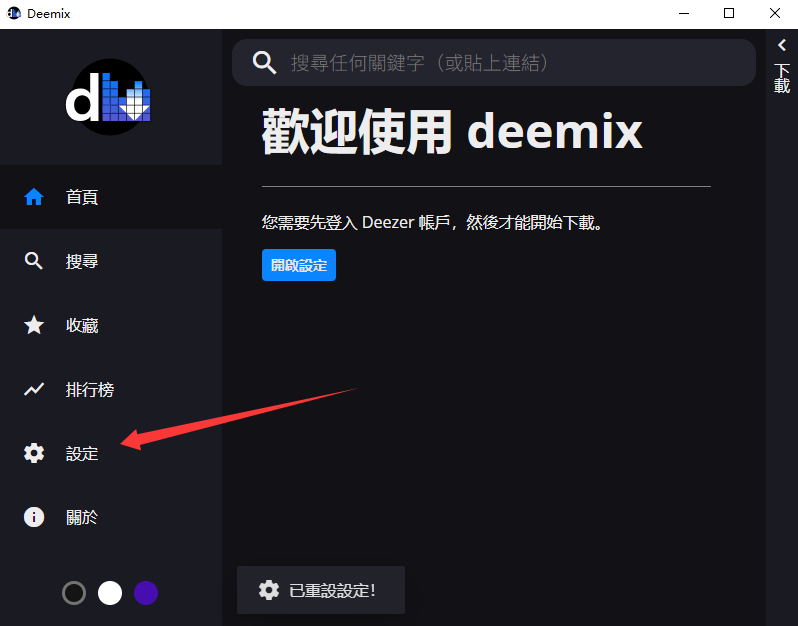Click the 下載 downloads tab label
This screenshot has width=798, height=626.
pyautogui.click(x=782, y=78)
